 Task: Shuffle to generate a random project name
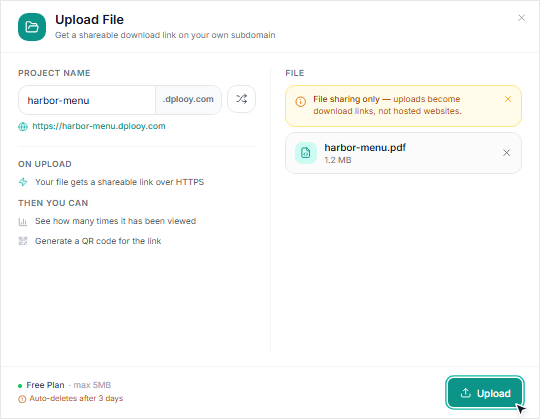(x=241, y=99)
